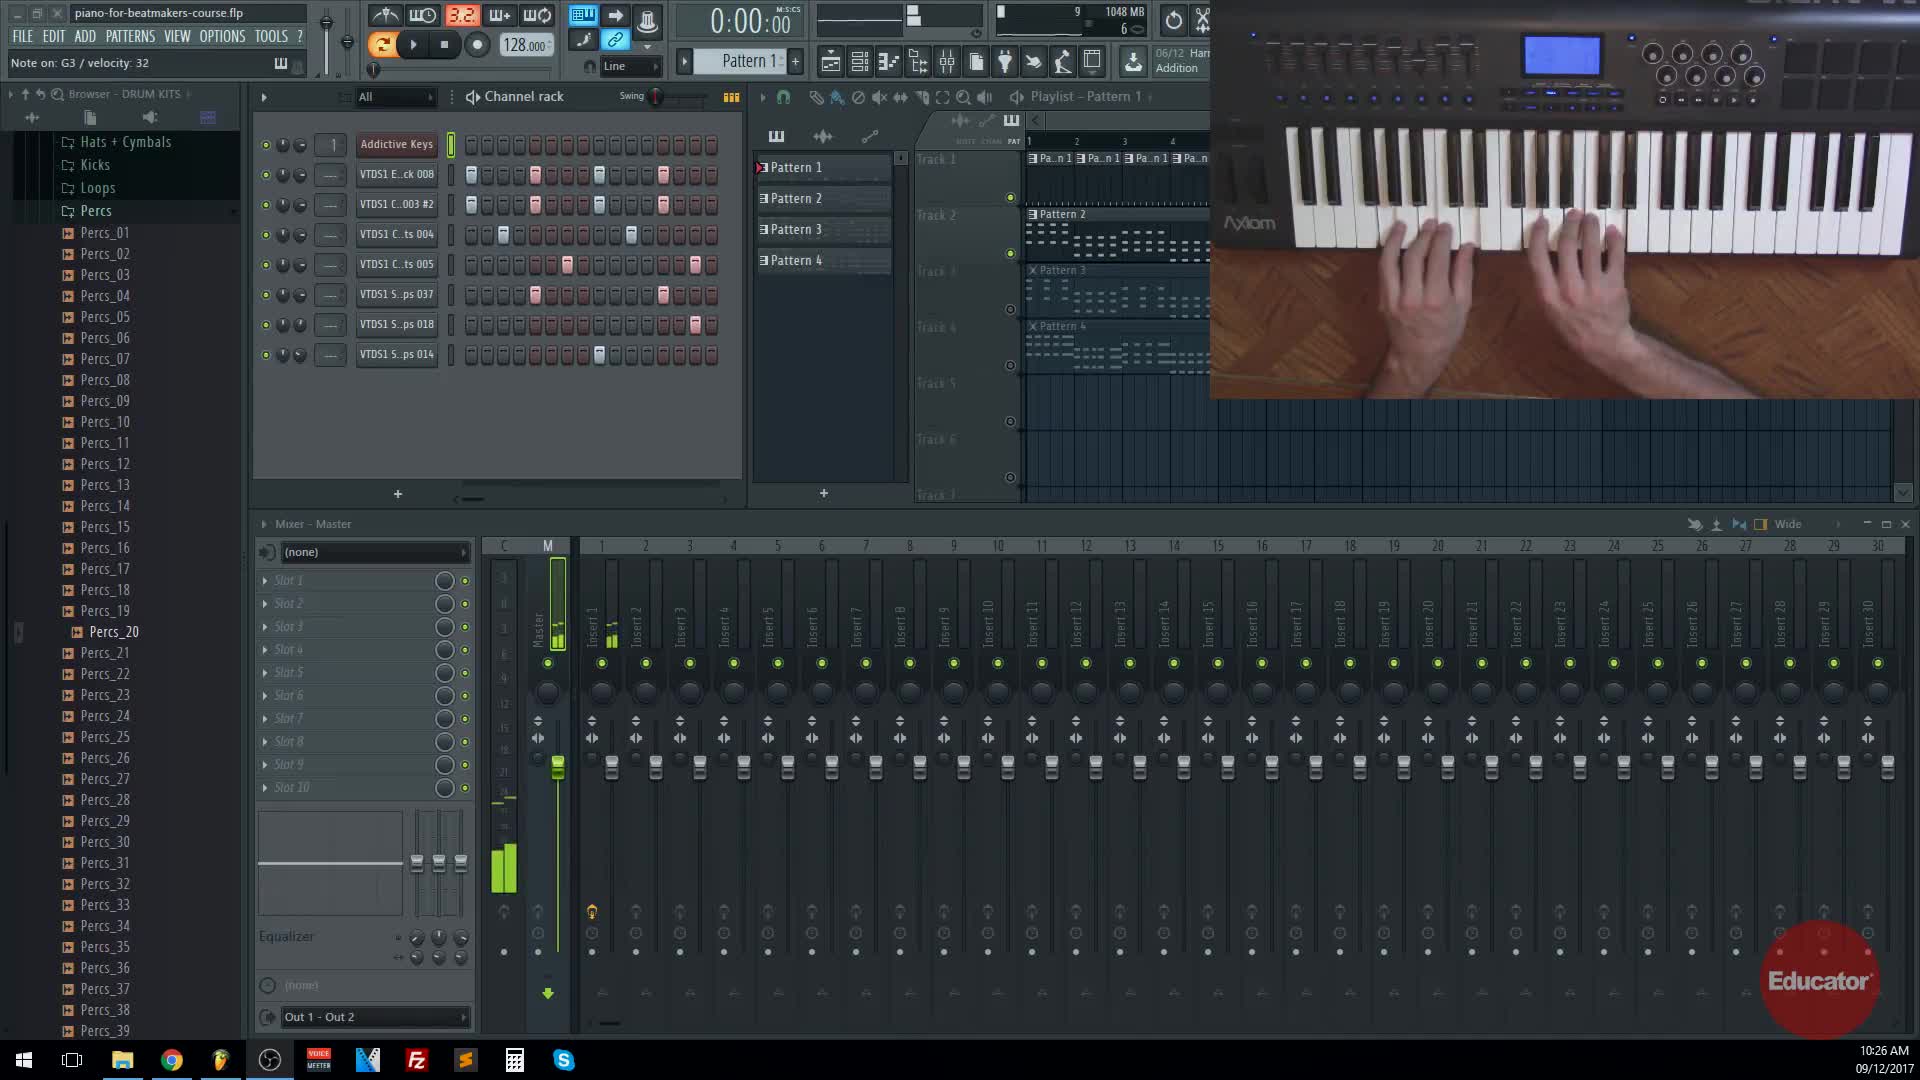Open the Line snap dropdown
This screenshot has width=1920, height=1080.
631,67
